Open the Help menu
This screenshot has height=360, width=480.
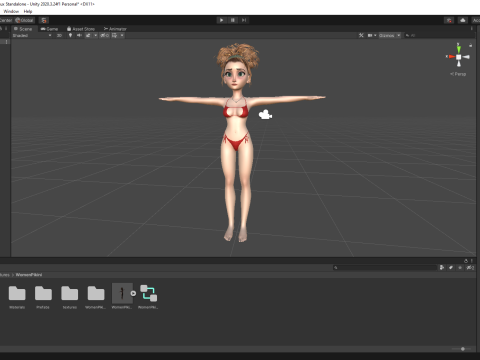coord(28,11)
